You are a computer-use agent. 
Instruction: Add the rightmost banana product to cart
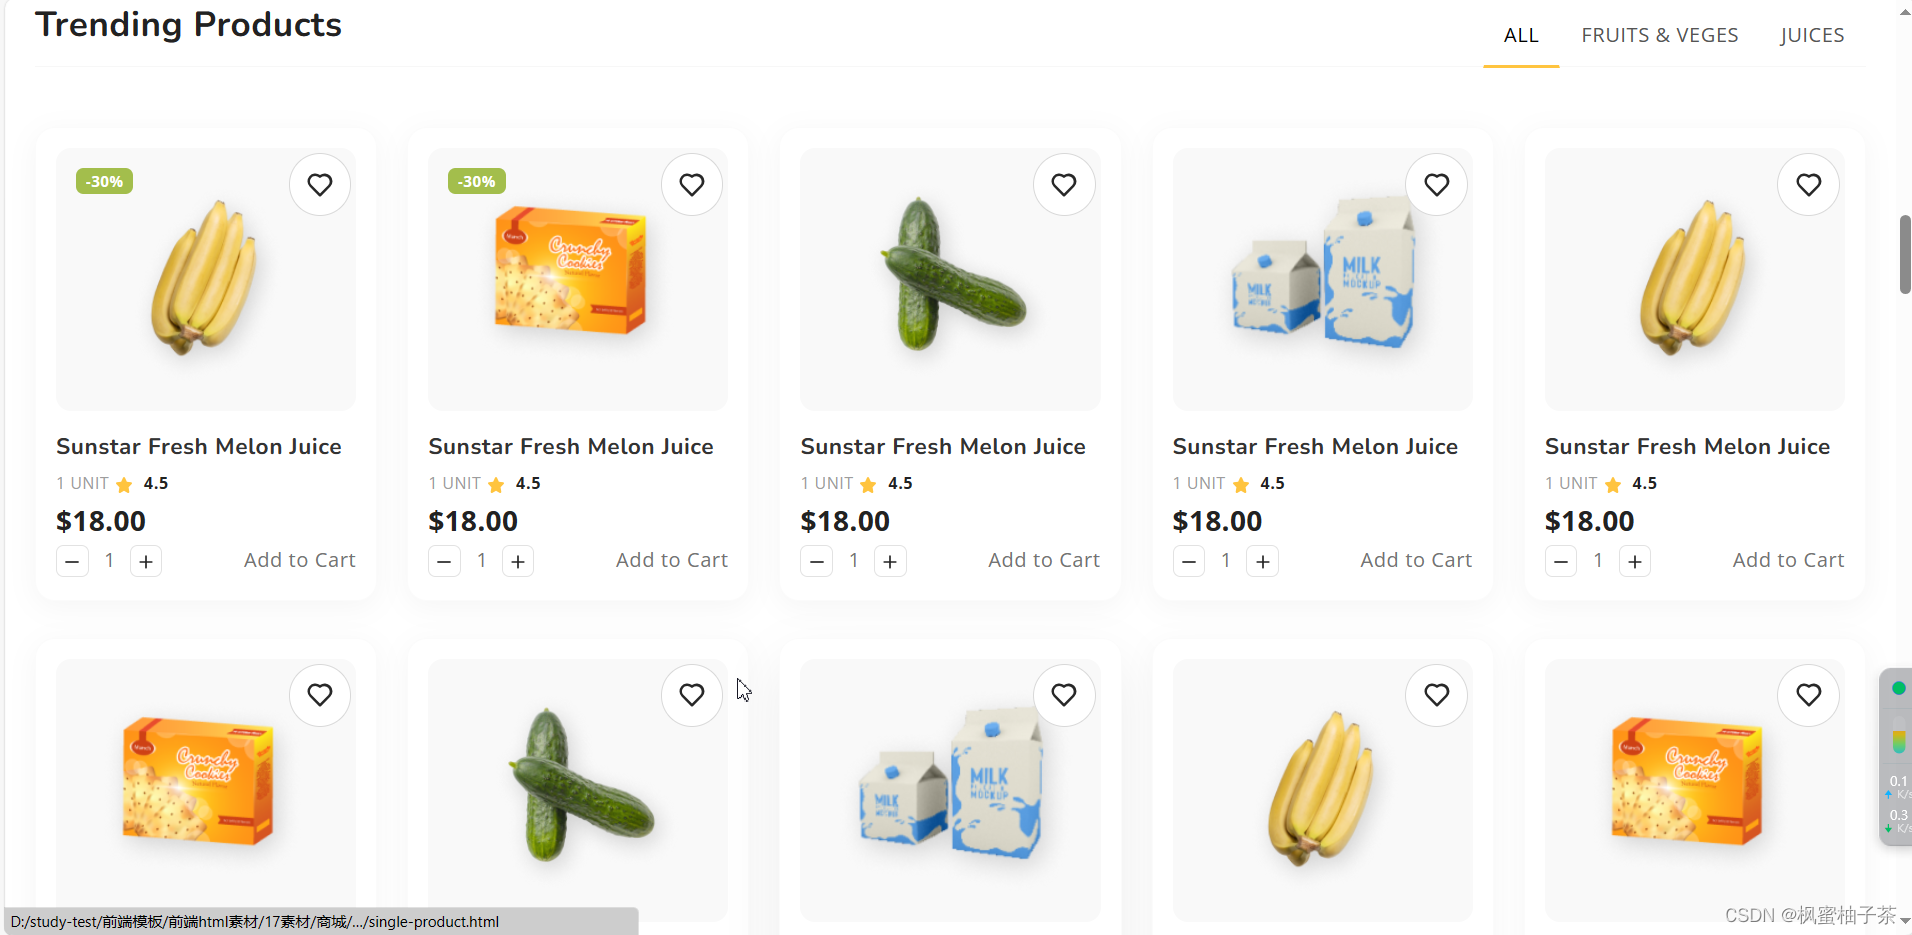[1787, 560]
